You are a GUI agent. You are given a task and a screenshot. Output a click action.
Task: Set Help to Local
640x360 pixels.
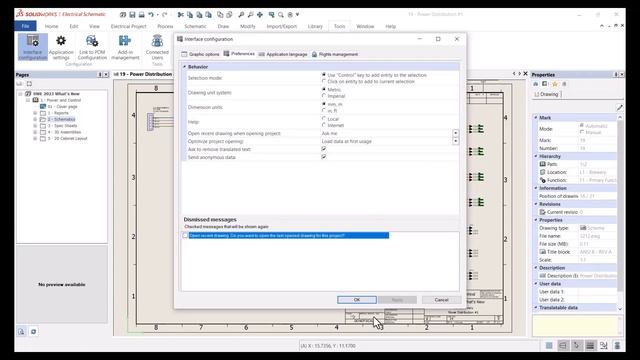coord(324,119)
